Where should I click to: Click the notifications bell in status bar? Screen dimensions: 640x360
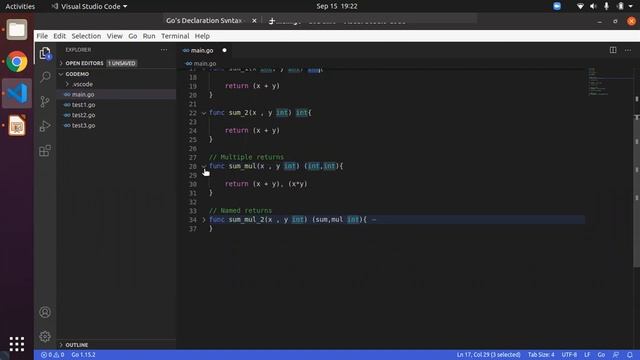click(630, 355)
